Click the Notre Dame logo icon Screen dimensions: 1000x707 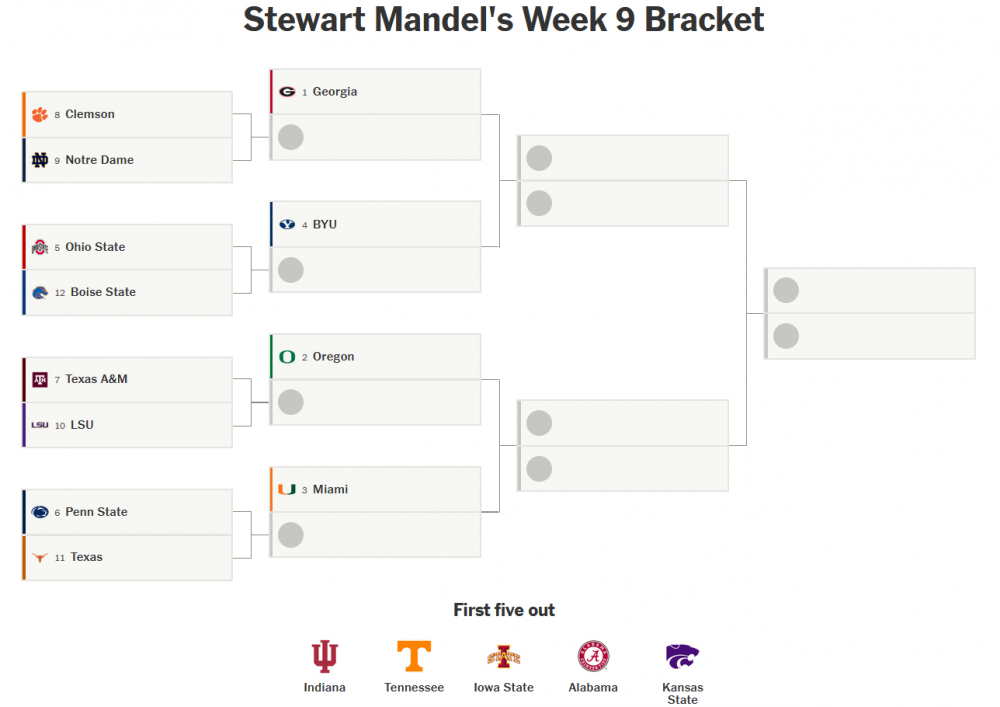pyautogui.click(x=39, y=160)
